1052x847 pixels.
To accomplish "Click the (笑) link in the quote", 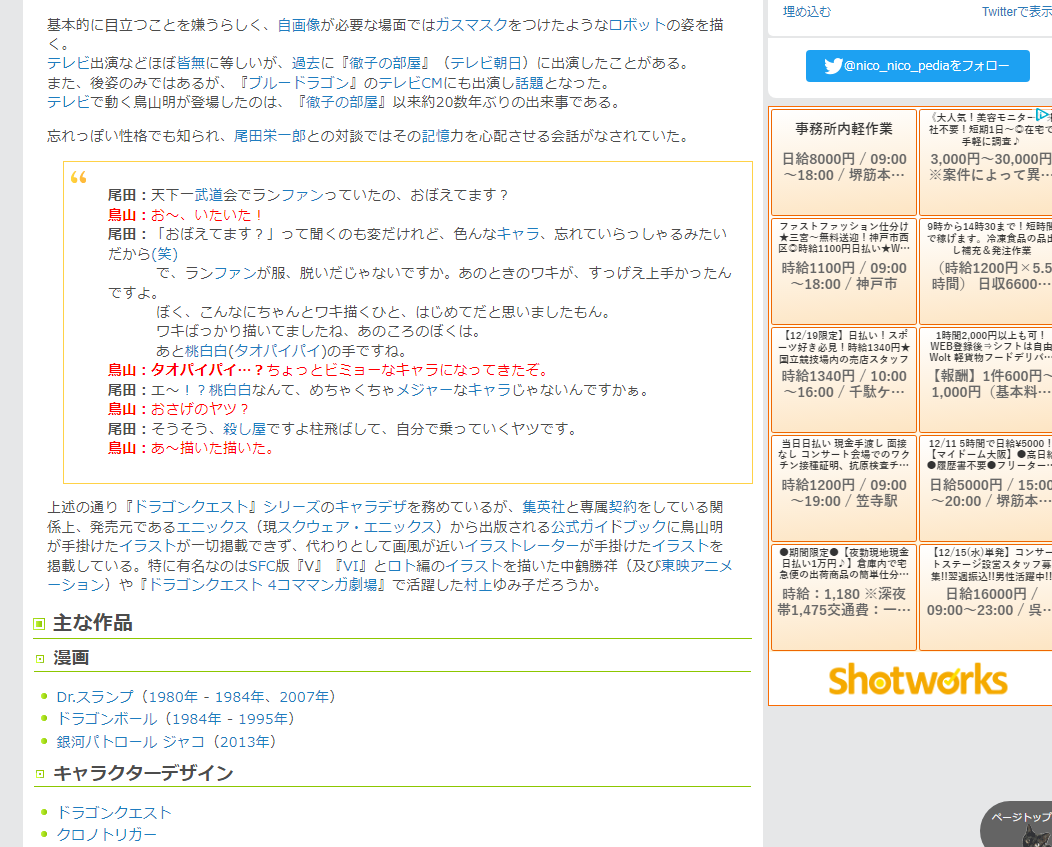I will [164, 254].
